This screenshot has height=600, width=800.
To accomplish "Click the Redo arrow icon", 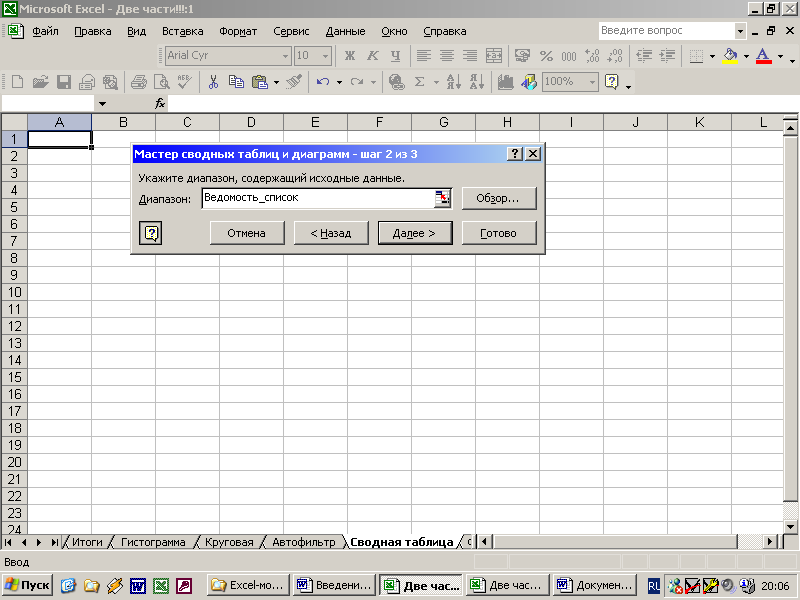I will [357, 82].
